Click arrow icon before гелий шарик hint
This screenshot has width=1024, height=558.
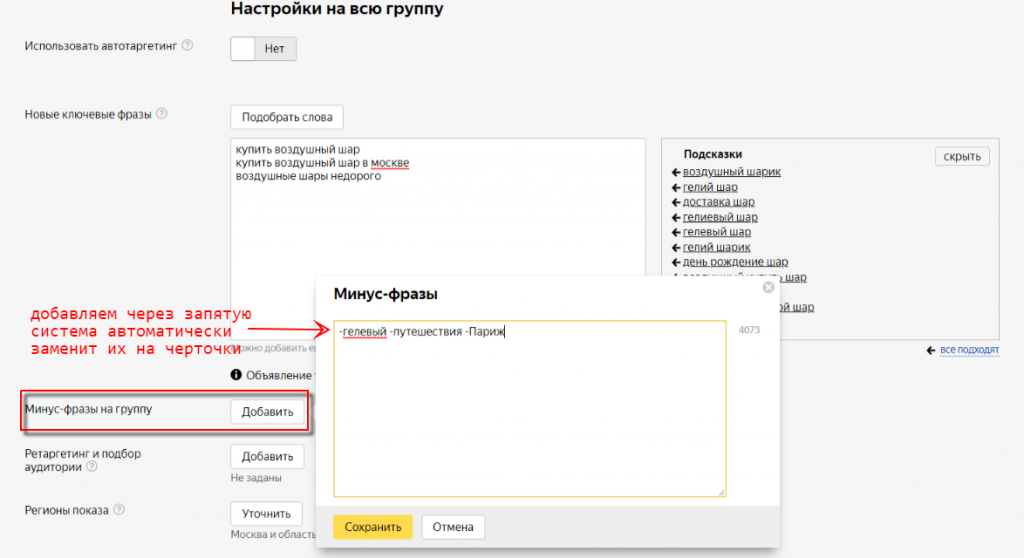[x=676, y=247]
